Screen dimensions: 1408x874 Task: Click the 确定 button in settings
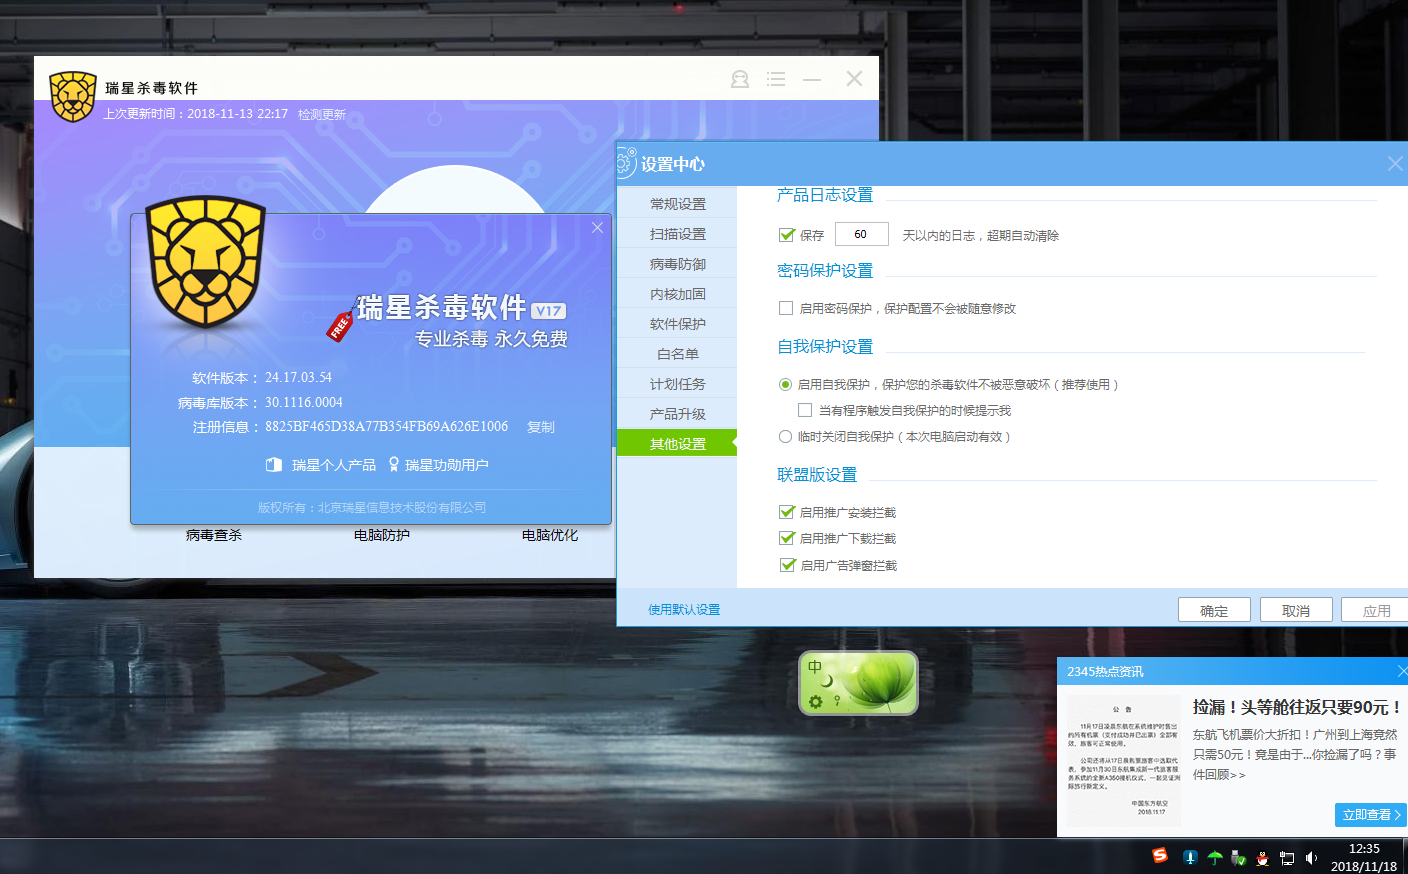click(x=1214, y=610)
